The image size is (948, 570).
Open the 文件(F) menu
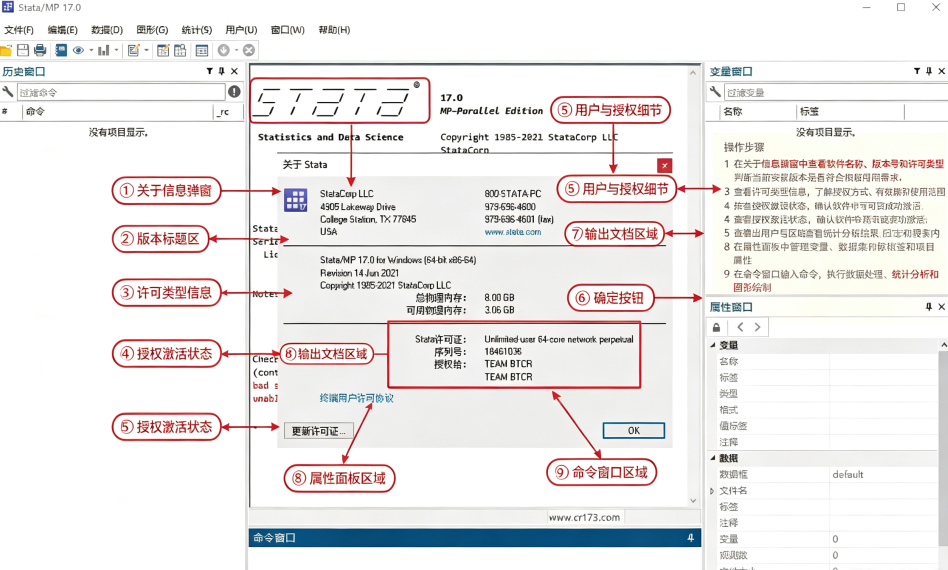click(19, 30)
